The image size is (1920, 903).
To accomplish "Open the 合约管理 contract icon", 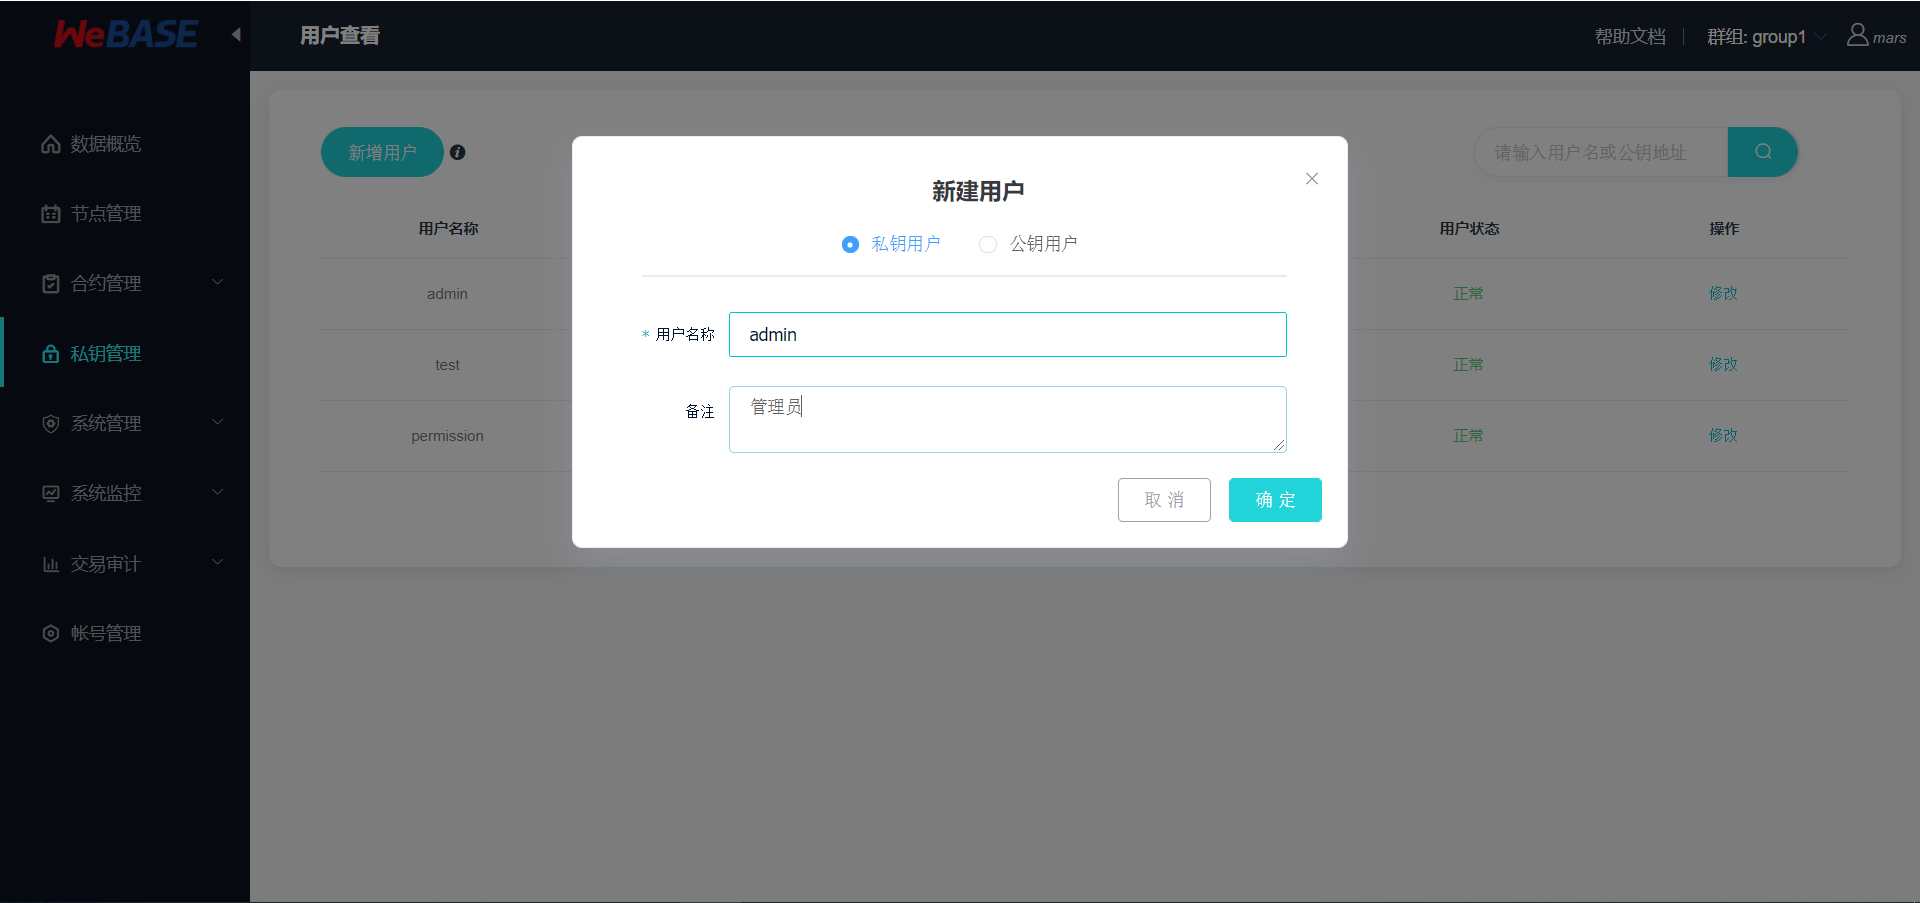I will click(51, 283).
